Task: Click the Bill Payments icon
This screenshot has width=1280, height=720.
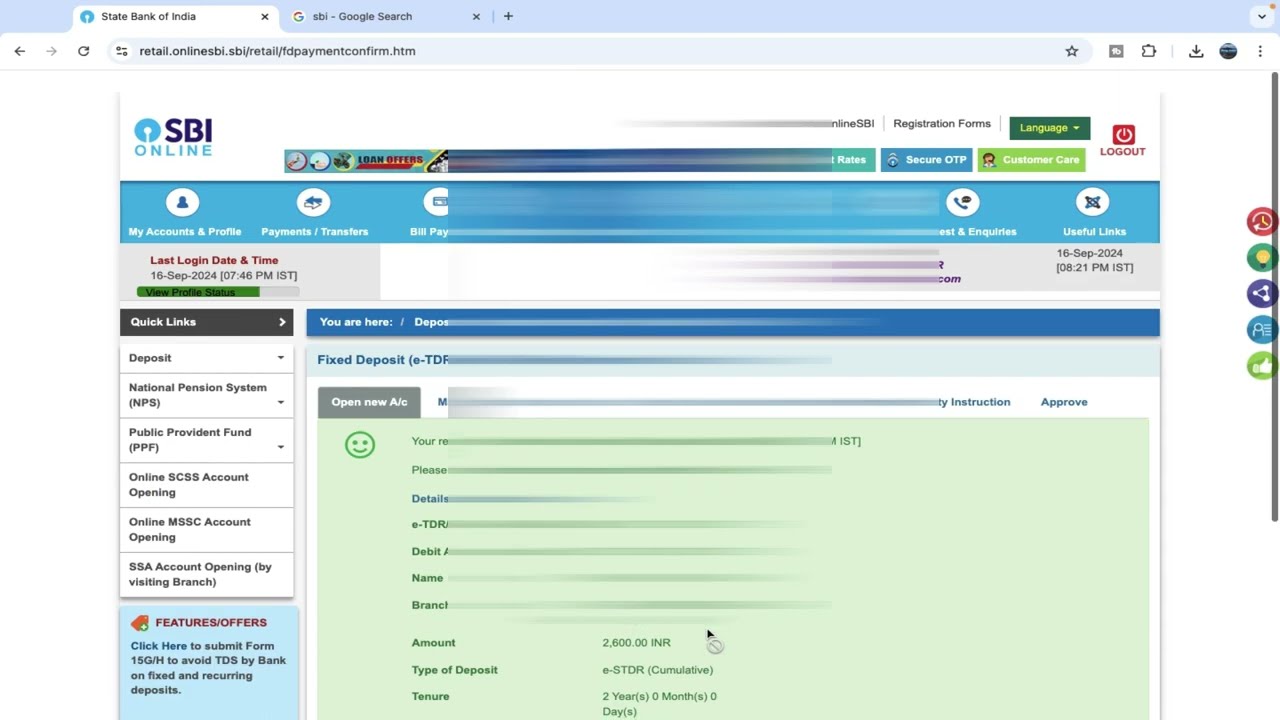Action: click(436, 203)
